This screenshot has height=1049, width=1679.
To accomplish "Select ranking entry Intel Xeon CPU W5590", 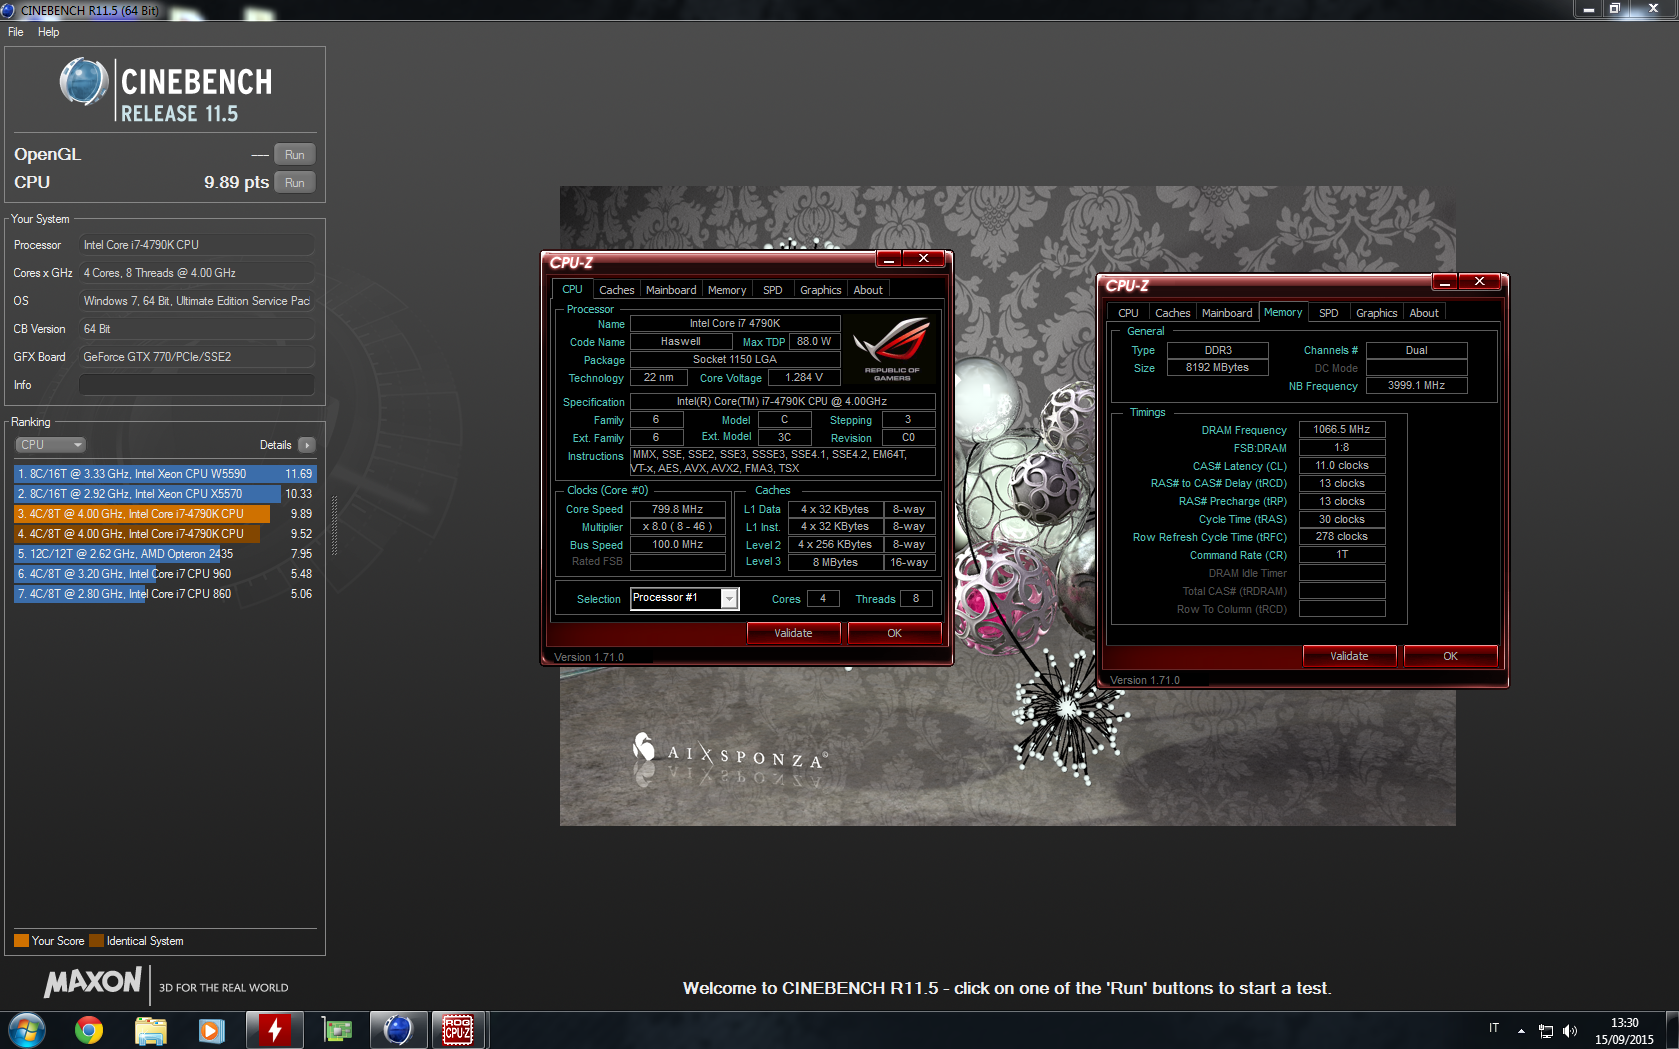I will (x=165, y=474).
